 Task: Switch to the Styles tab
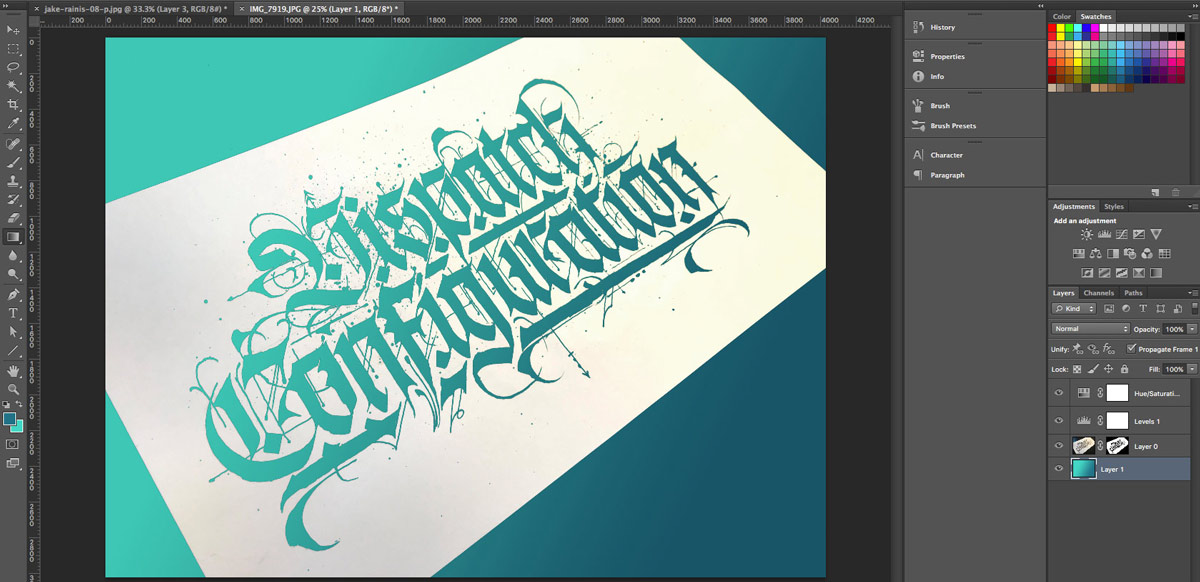1114,207
